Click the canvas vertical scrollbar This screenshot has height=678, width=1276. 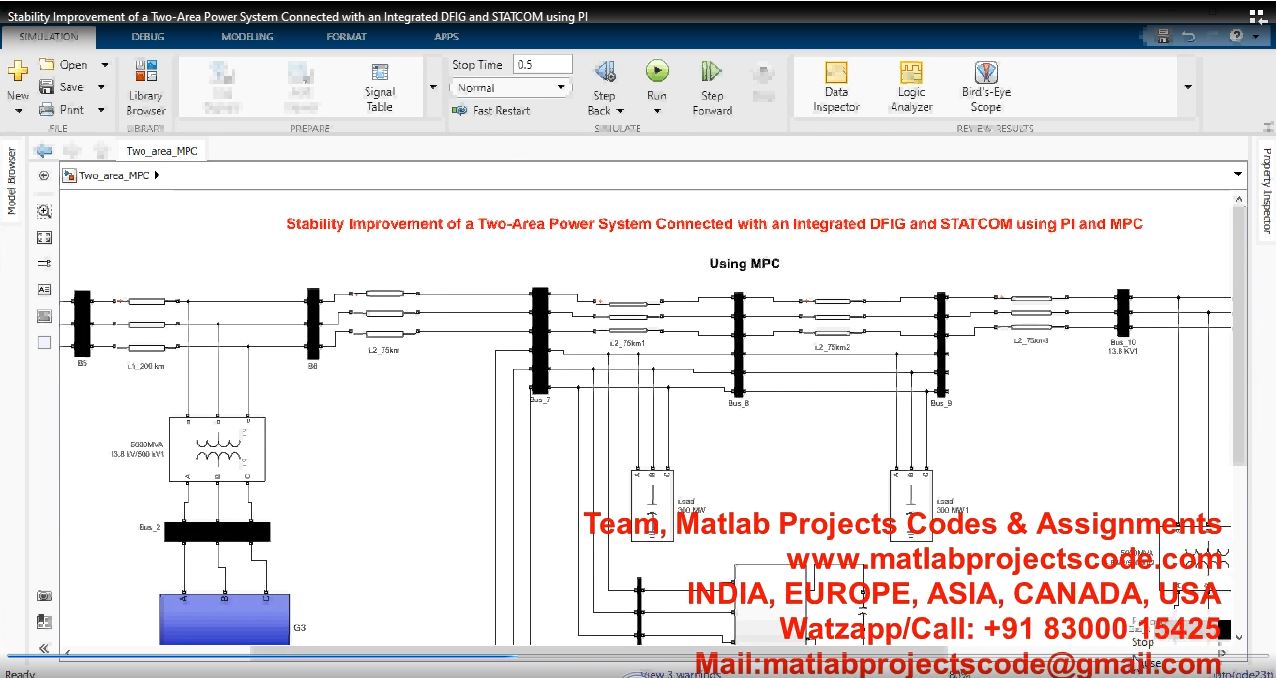[x=1239, y=400]
